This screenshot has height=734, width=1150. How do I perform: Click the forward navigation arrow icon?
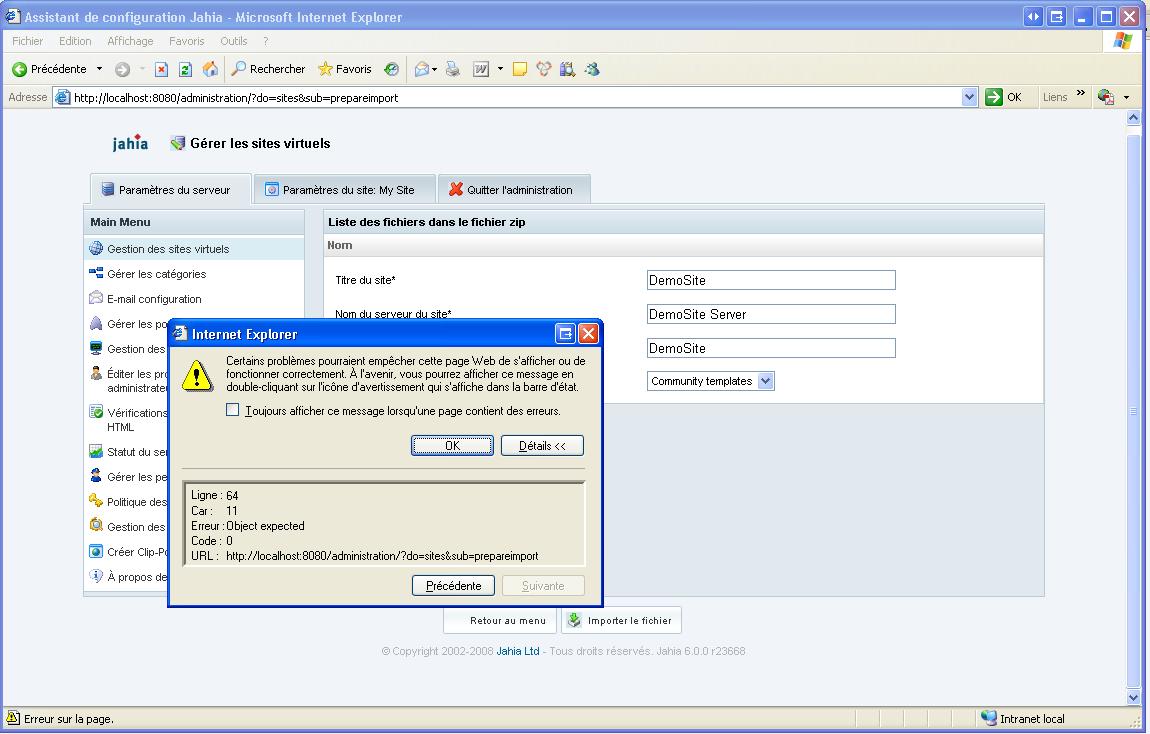[x=122, y=70]
